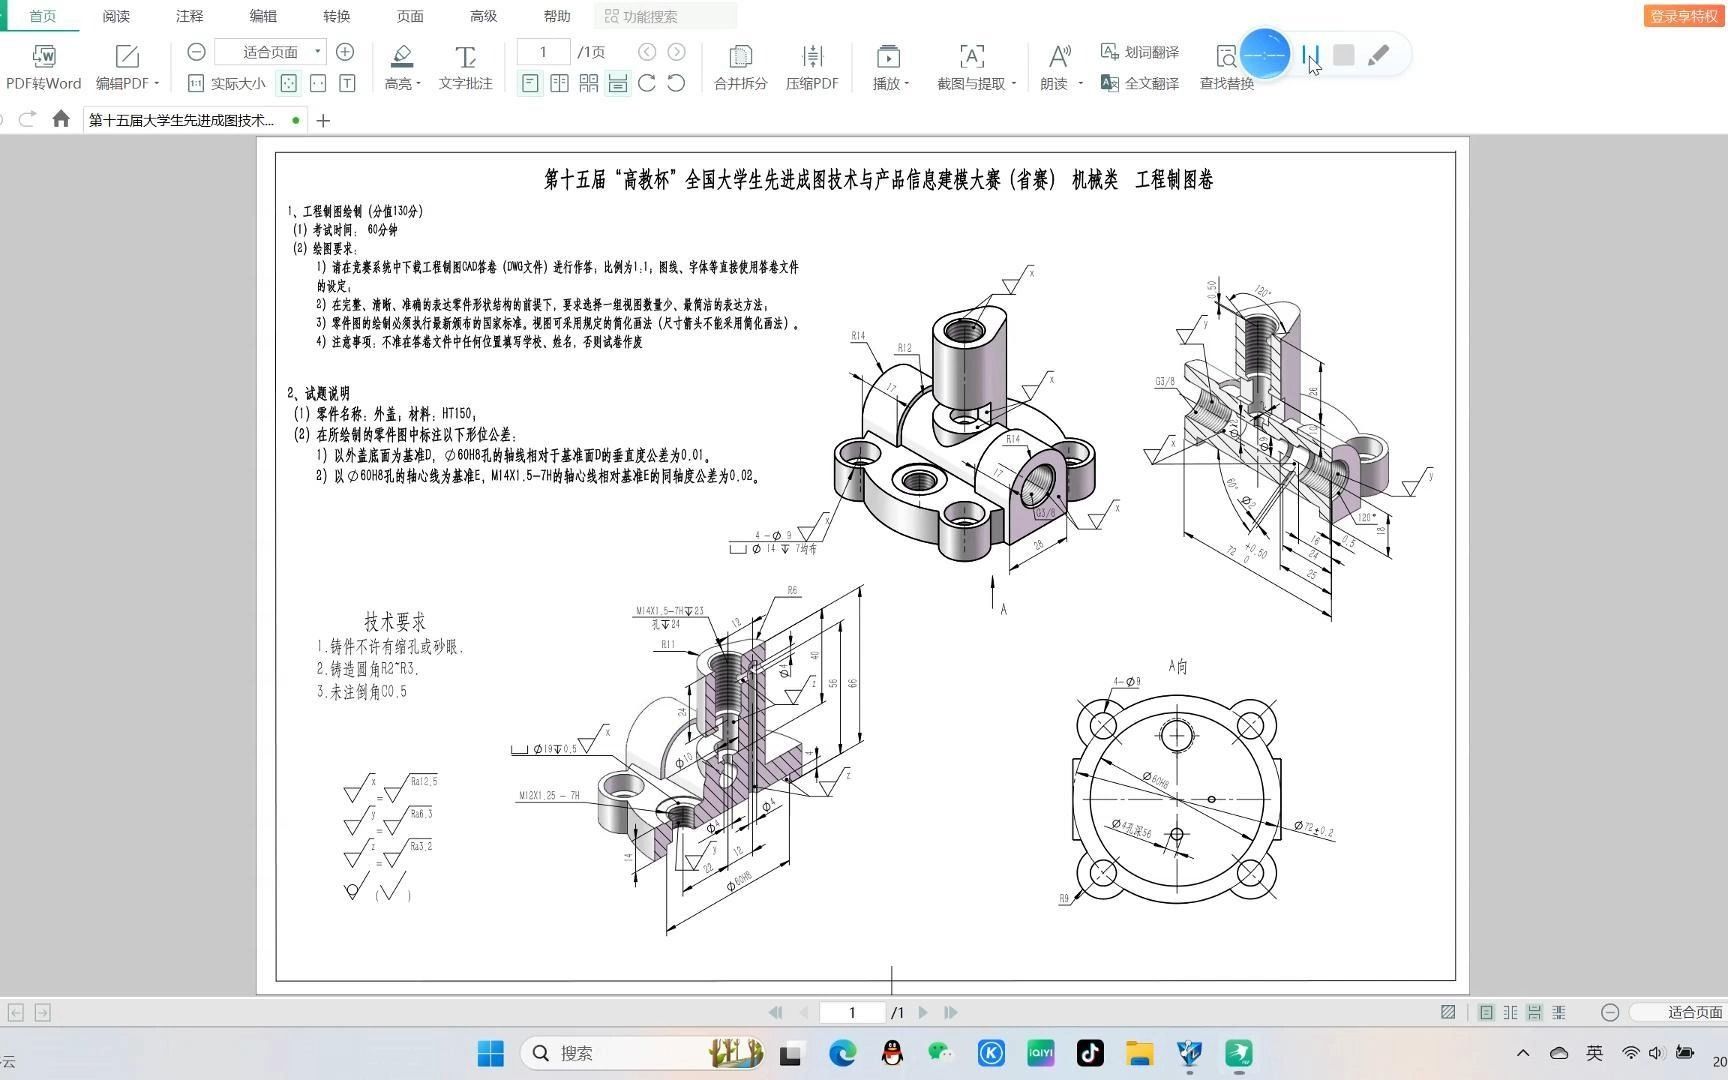Switch to the 注释 ribbon tab
1728x1080 pixels.
pyautogui.click(x=189, y=16)
